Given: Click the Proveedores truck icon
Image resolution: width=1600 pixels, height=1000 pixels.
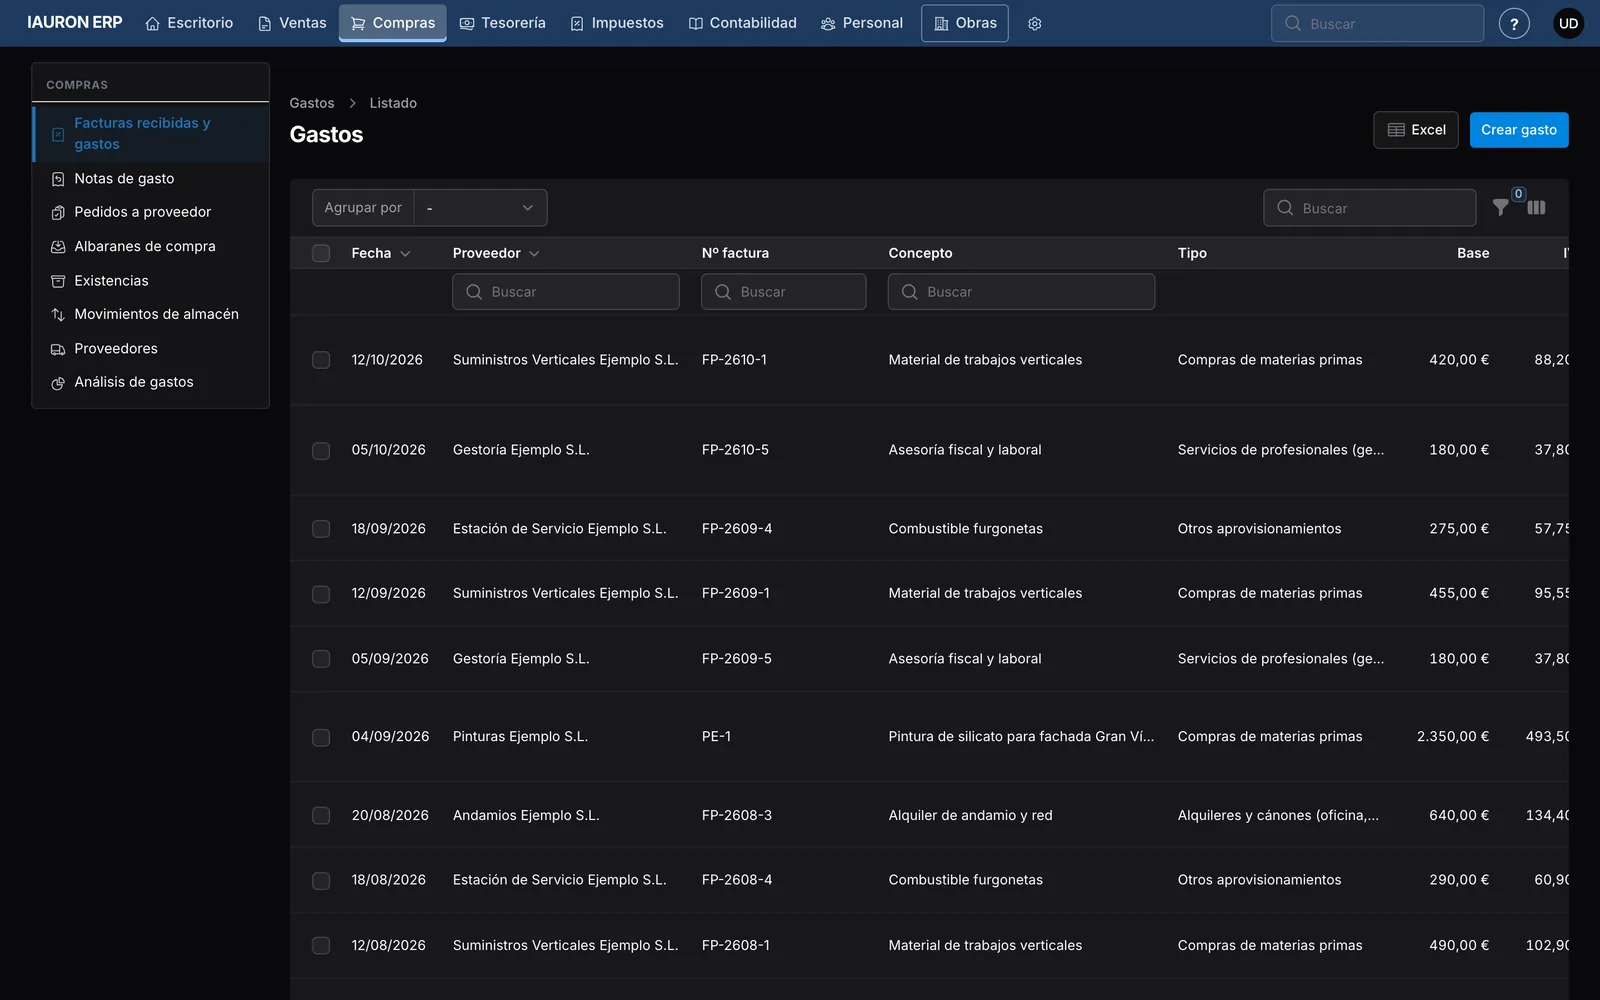Looking at the screenshot, I should 58,349.
